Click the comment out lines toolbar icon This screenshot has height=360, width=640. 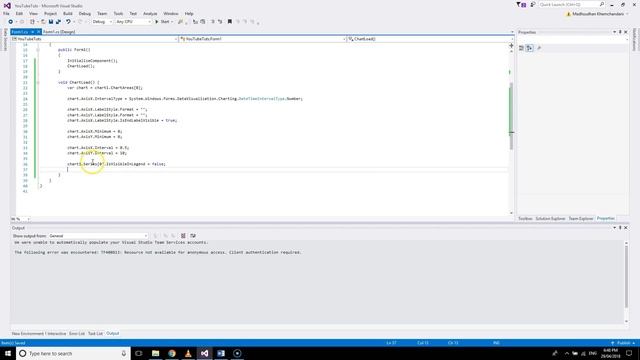(212, 22)
